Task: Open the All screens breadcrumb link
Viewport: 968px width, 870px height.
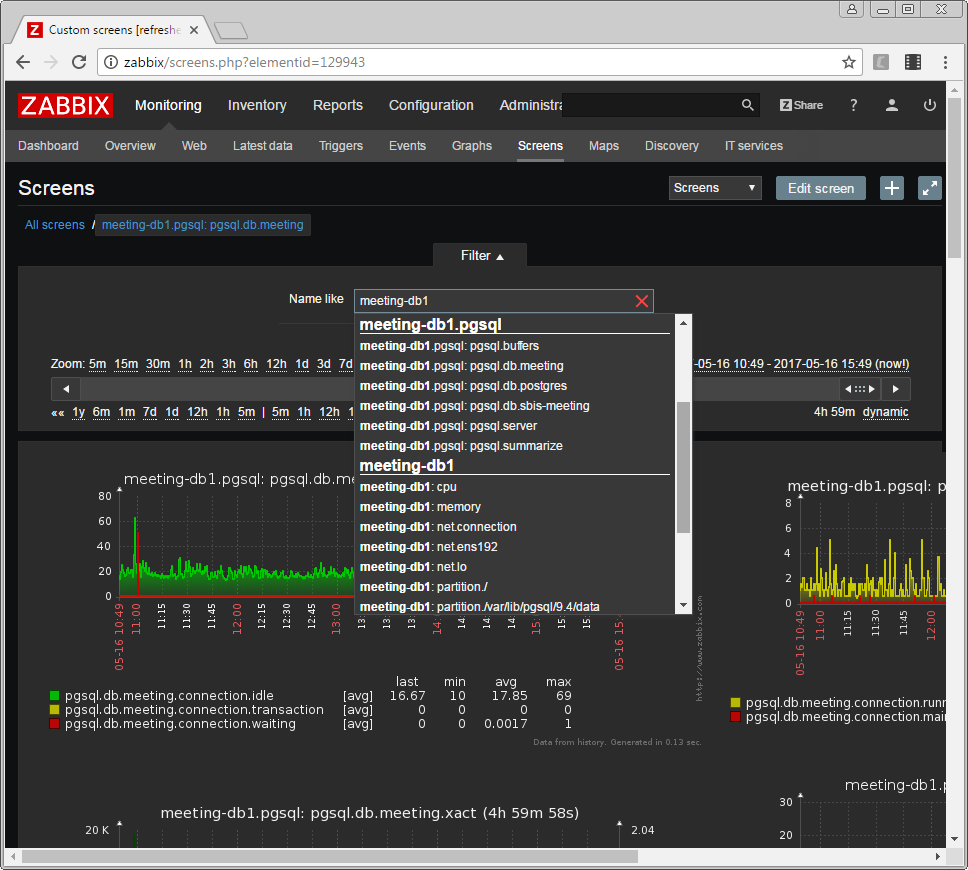Action: coord(54,225)
